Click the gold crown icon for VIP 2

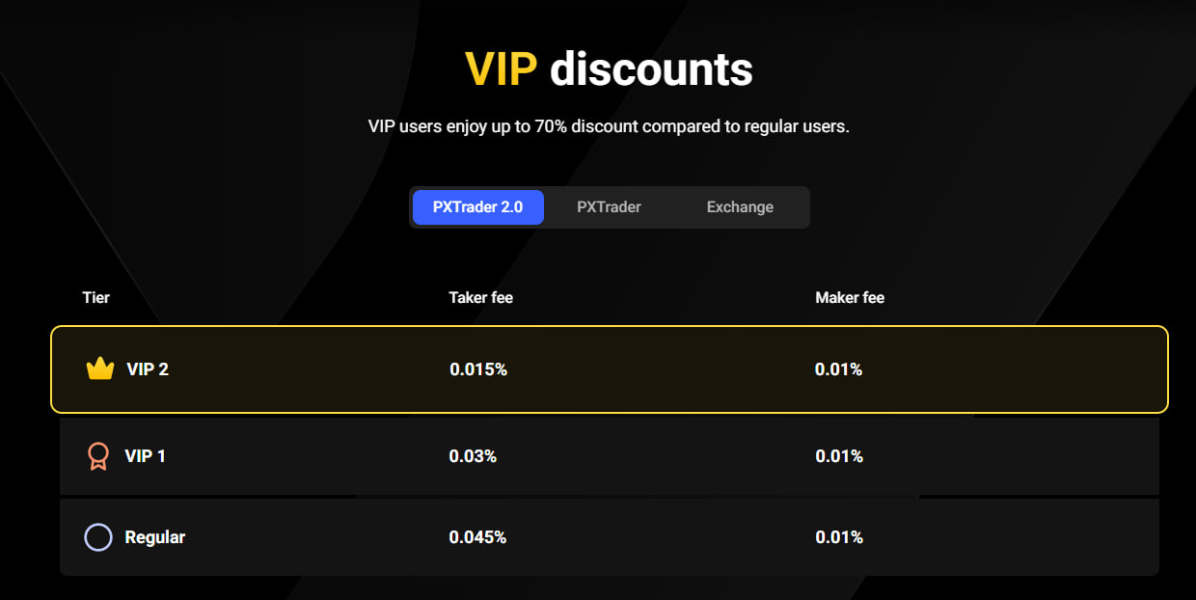click(100, 369)
